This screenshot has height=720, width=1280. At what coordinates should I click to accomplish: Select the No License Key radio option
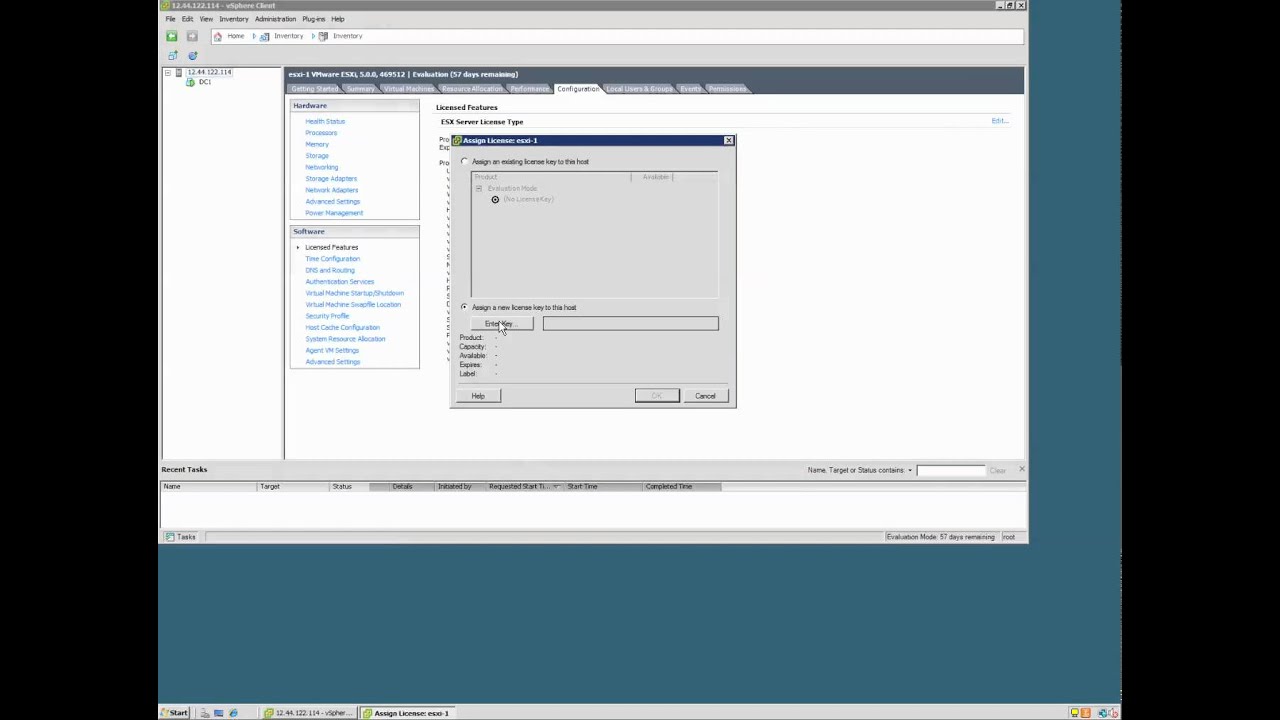(495, 199)
